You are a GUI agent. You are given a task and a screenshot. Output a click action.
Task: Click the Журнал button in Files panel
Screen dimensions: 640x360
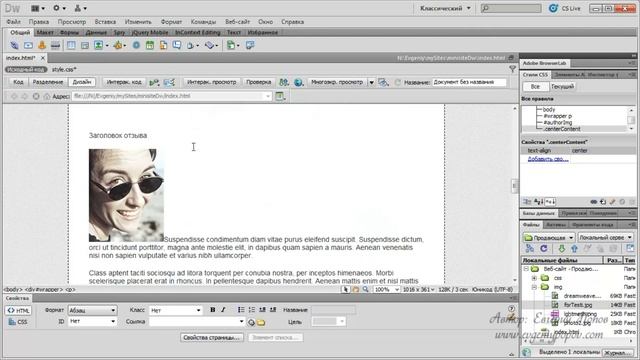(x=618, y=353)
